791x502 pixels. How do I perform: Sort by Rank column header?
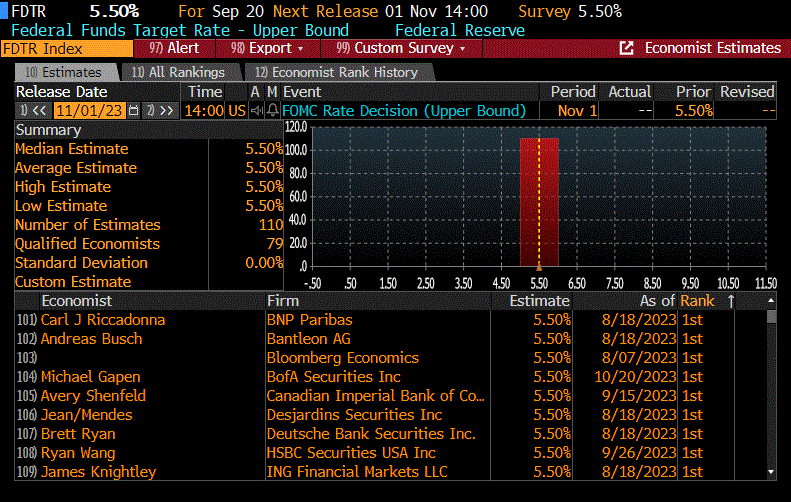click(x=697, y=301)
